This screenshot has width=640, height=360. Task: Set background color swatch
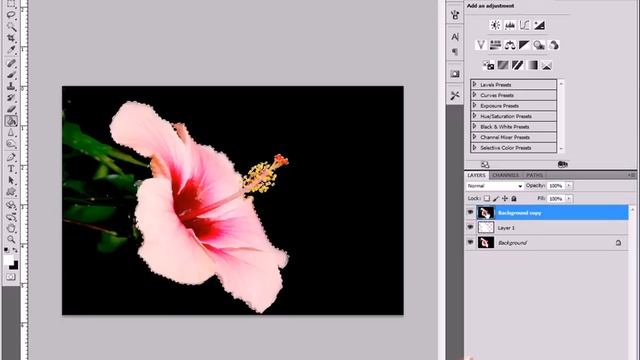[15, 266]
